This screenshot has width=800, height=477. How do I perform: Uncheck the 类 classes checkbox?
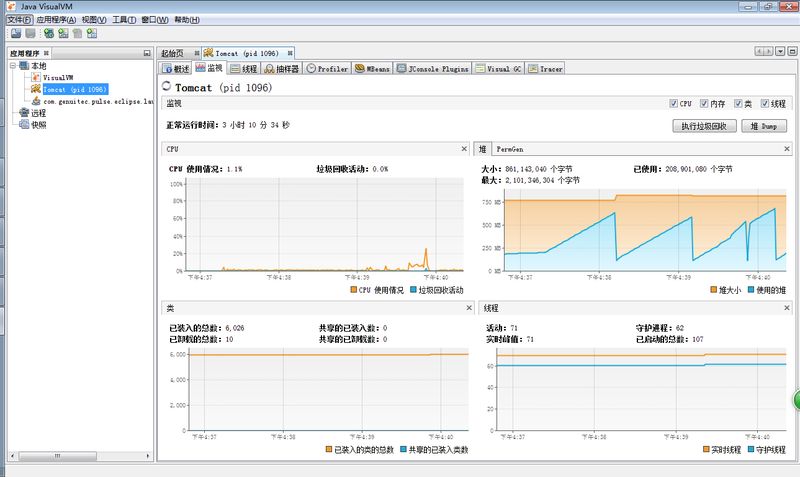click(x=738, y=103)
